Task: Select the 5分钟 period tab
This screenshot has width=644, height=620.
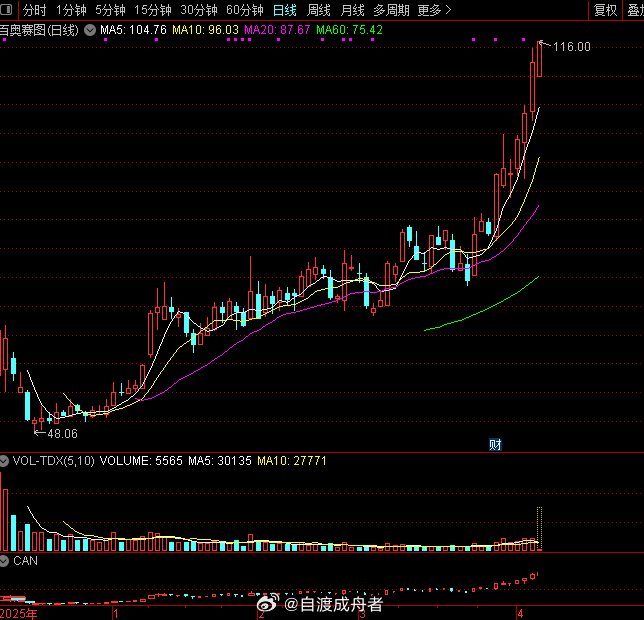Action: 110,10
